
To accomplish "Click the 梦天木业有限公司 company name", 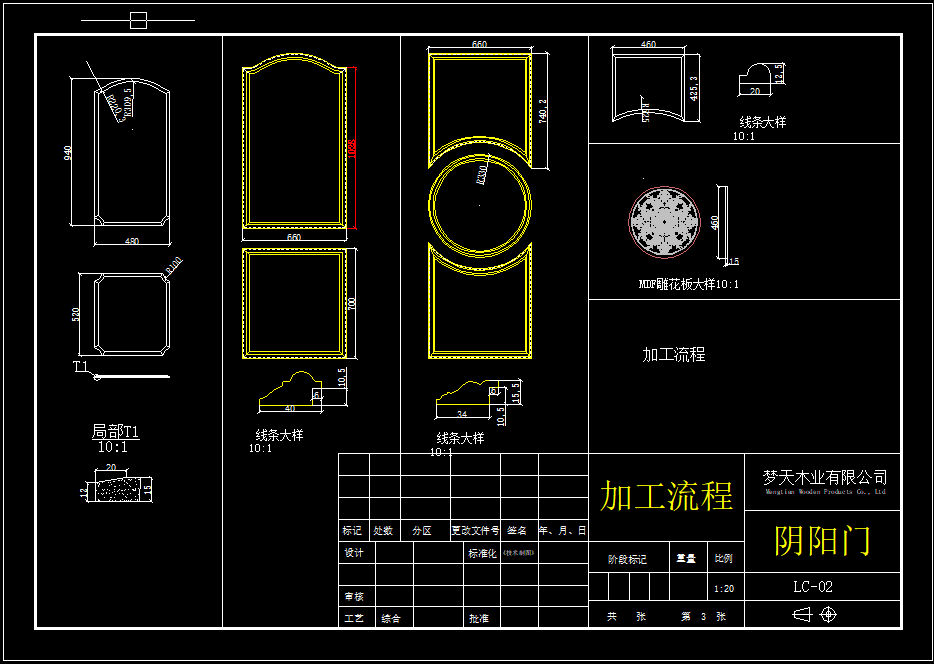I will pyautogui.click(x=824, y=477).
